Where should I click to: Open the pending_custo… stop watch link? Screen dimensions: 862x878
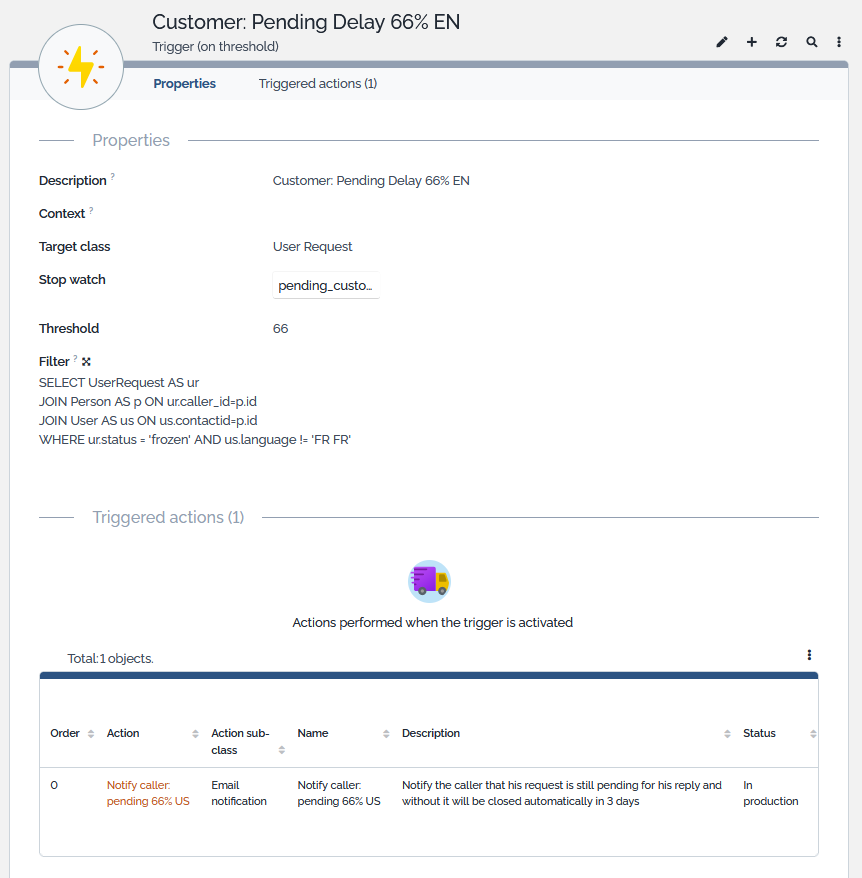coord(325,286)
